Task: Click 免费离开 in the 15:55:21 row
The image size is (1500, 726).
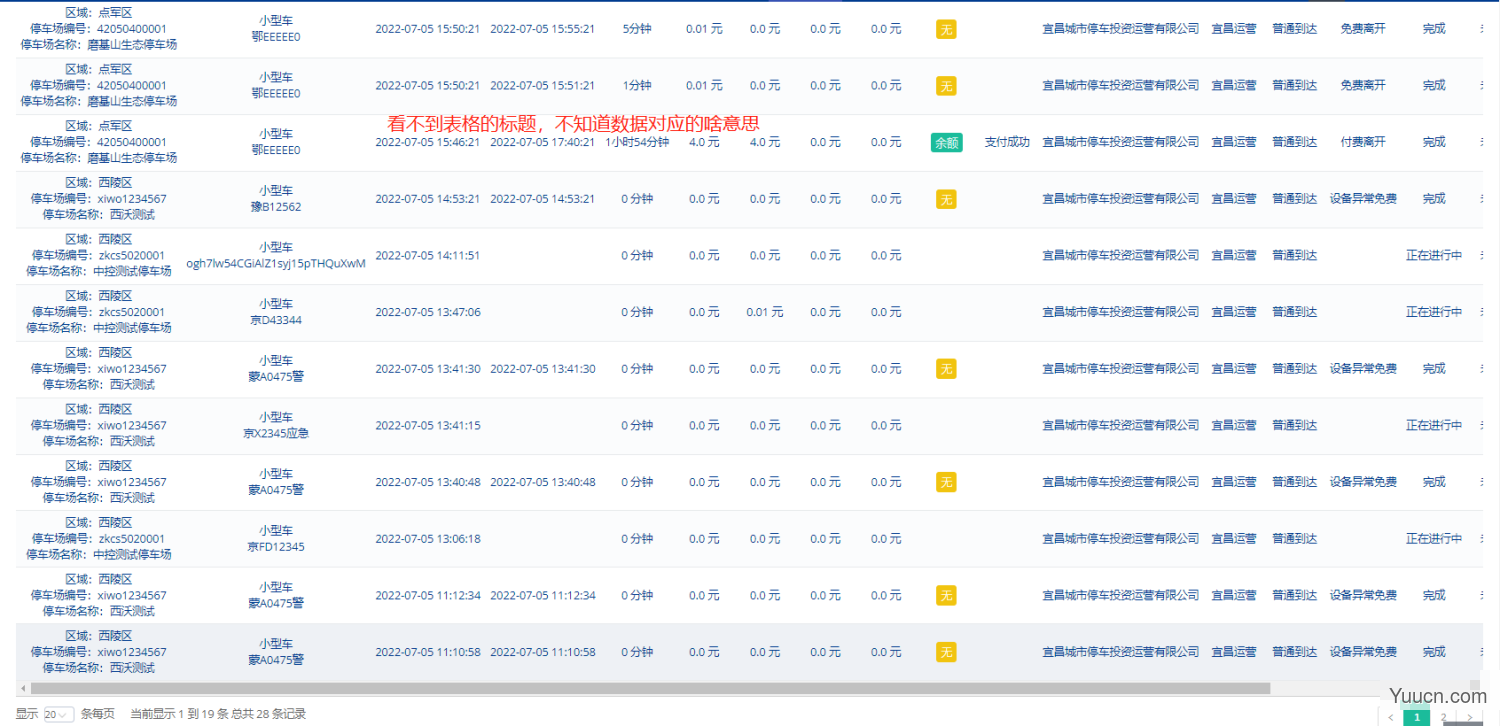Action: [1363, 29]
